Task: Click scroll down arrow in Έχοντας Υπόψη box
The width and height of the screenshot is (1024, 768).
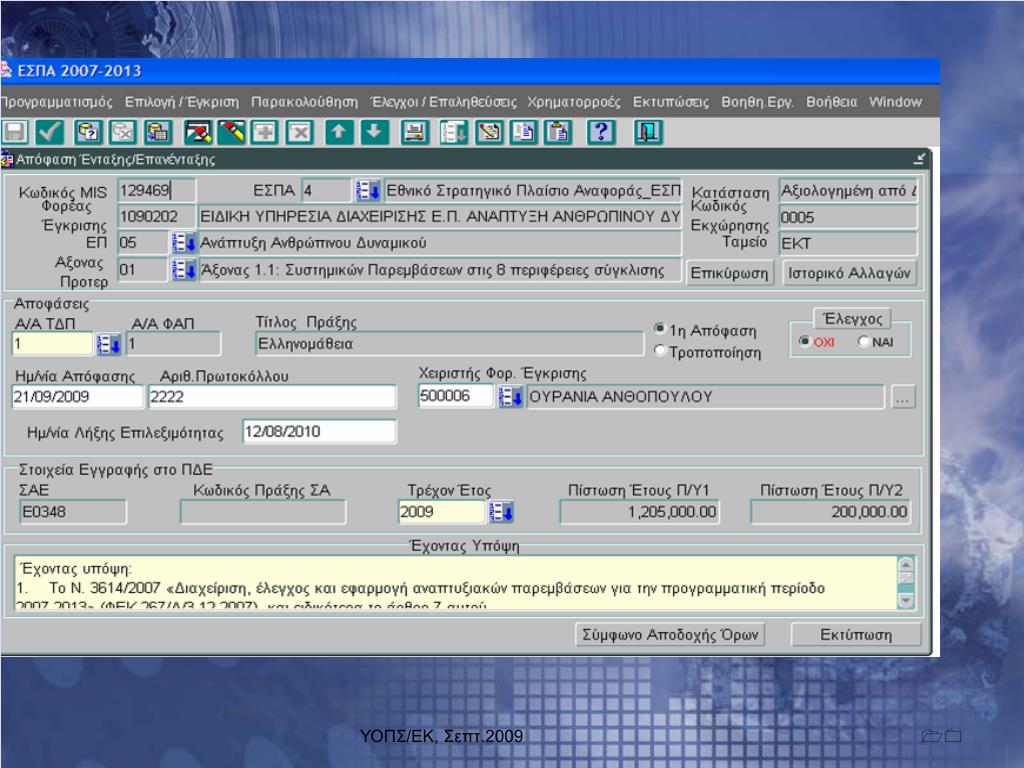Action: pos(906,600)
